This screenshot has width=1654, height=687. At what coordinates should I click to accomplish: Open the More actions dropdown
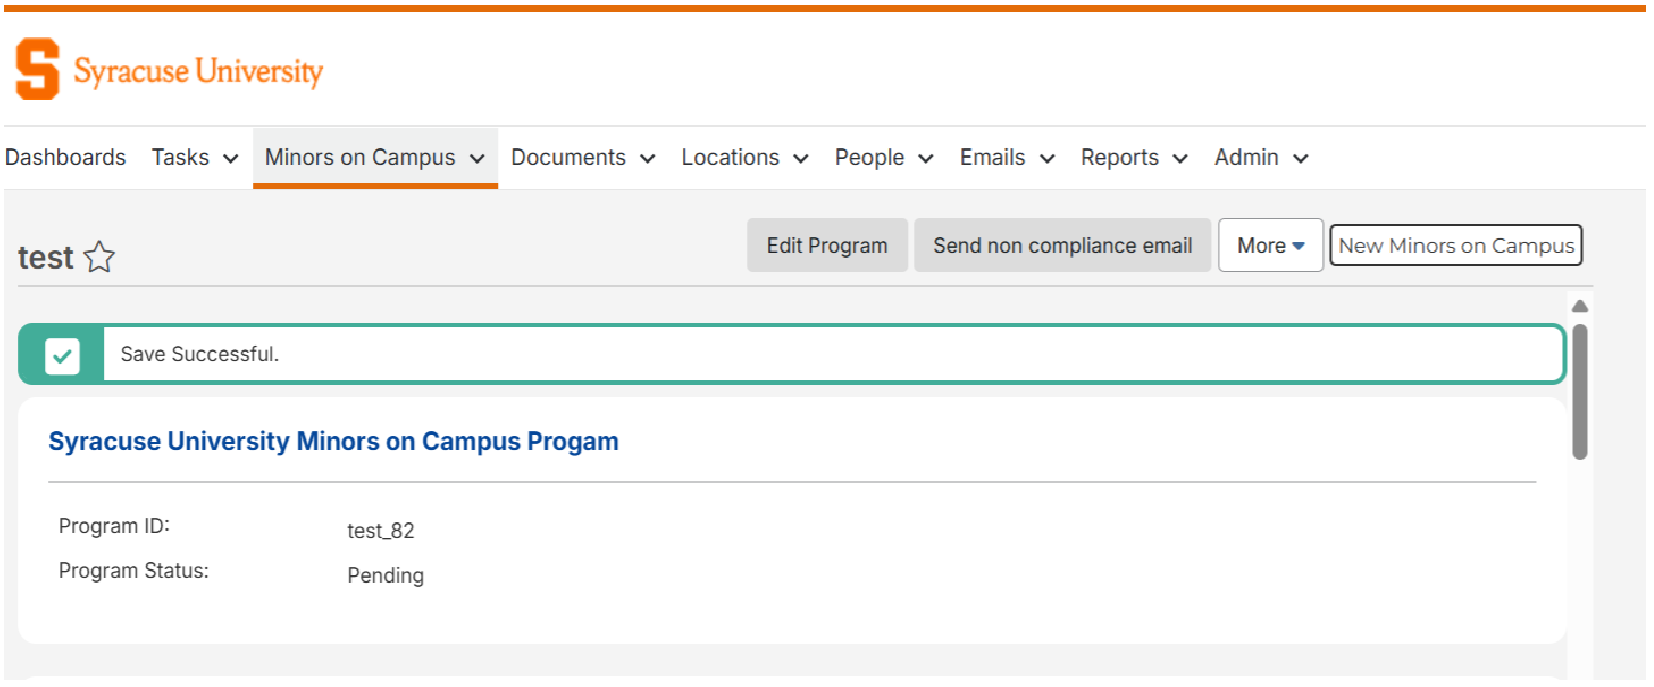(1269, 246)
